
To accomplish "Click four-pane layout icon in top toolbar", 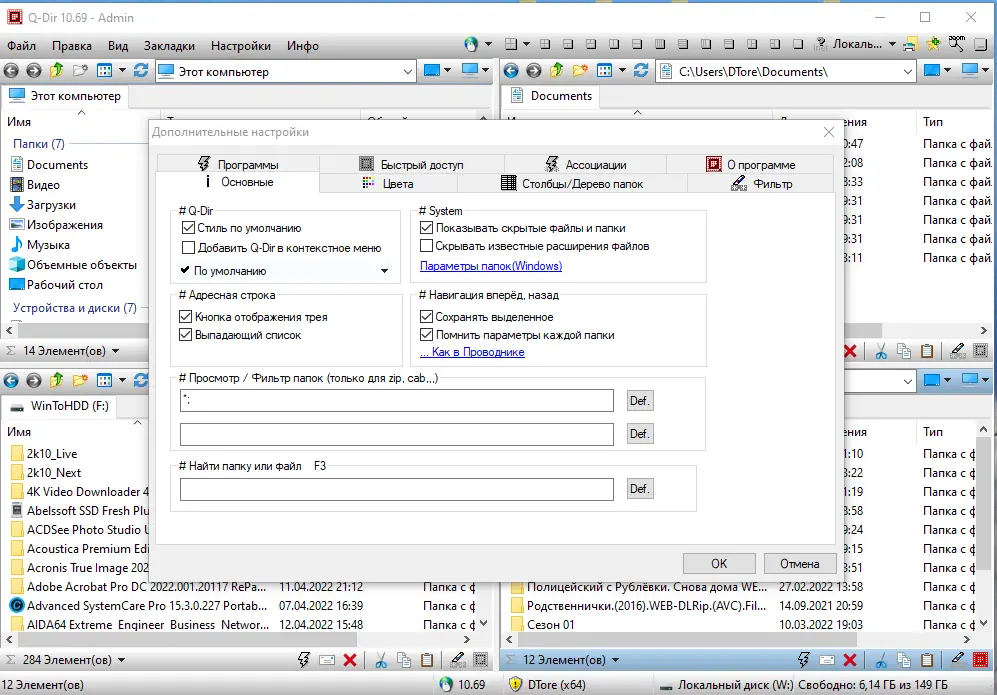I will 511,44.
